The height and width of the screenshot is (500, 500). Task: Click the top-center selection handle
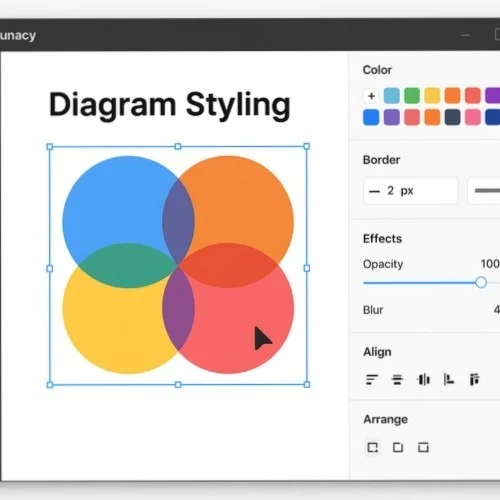coord(178,146)
